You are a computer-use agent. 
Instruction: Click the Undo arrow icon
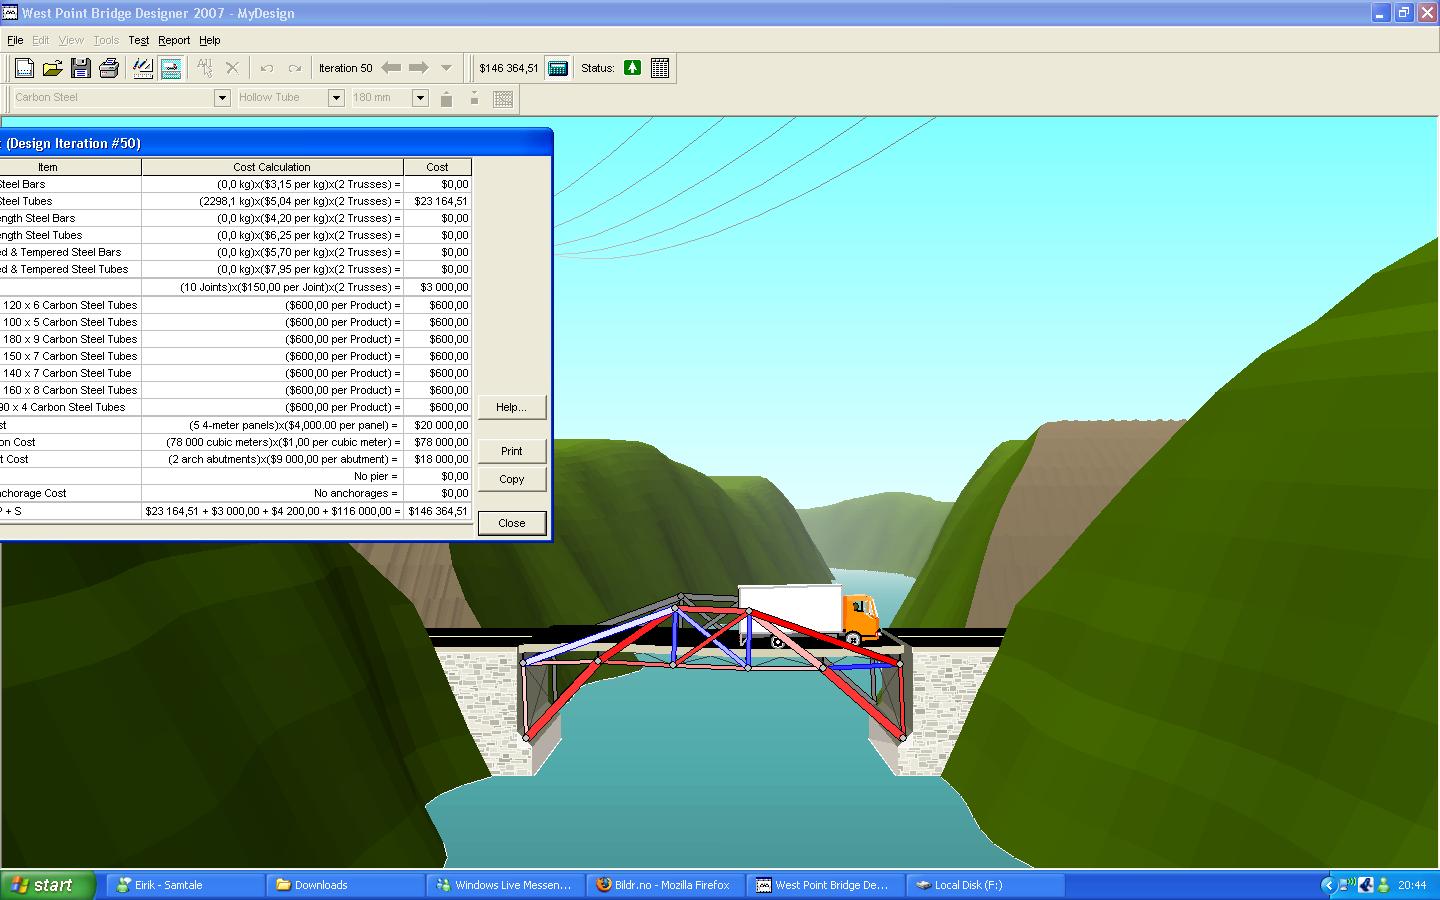pyautogui.click(x=267, y=68)
